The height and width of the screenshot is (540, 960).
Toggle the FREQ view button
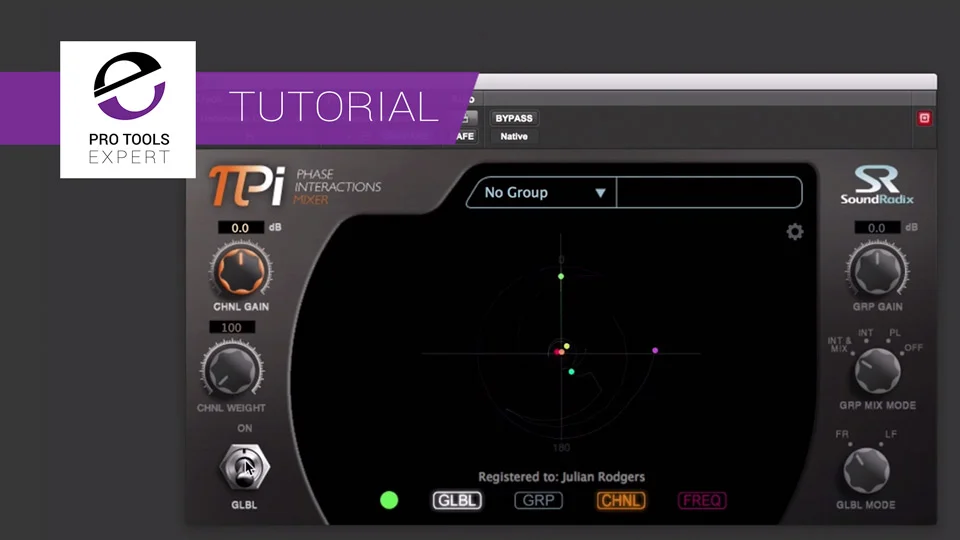click(702, 500)
